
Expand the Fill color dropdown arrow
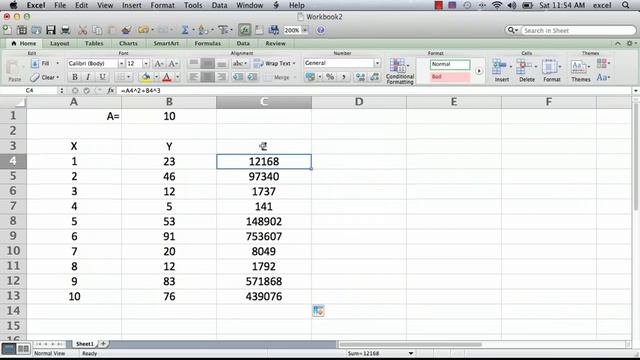156,77
